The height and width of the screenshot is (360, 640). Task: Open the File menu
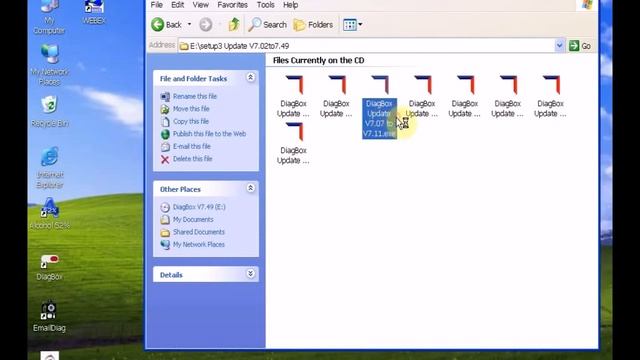coord(157,5)
